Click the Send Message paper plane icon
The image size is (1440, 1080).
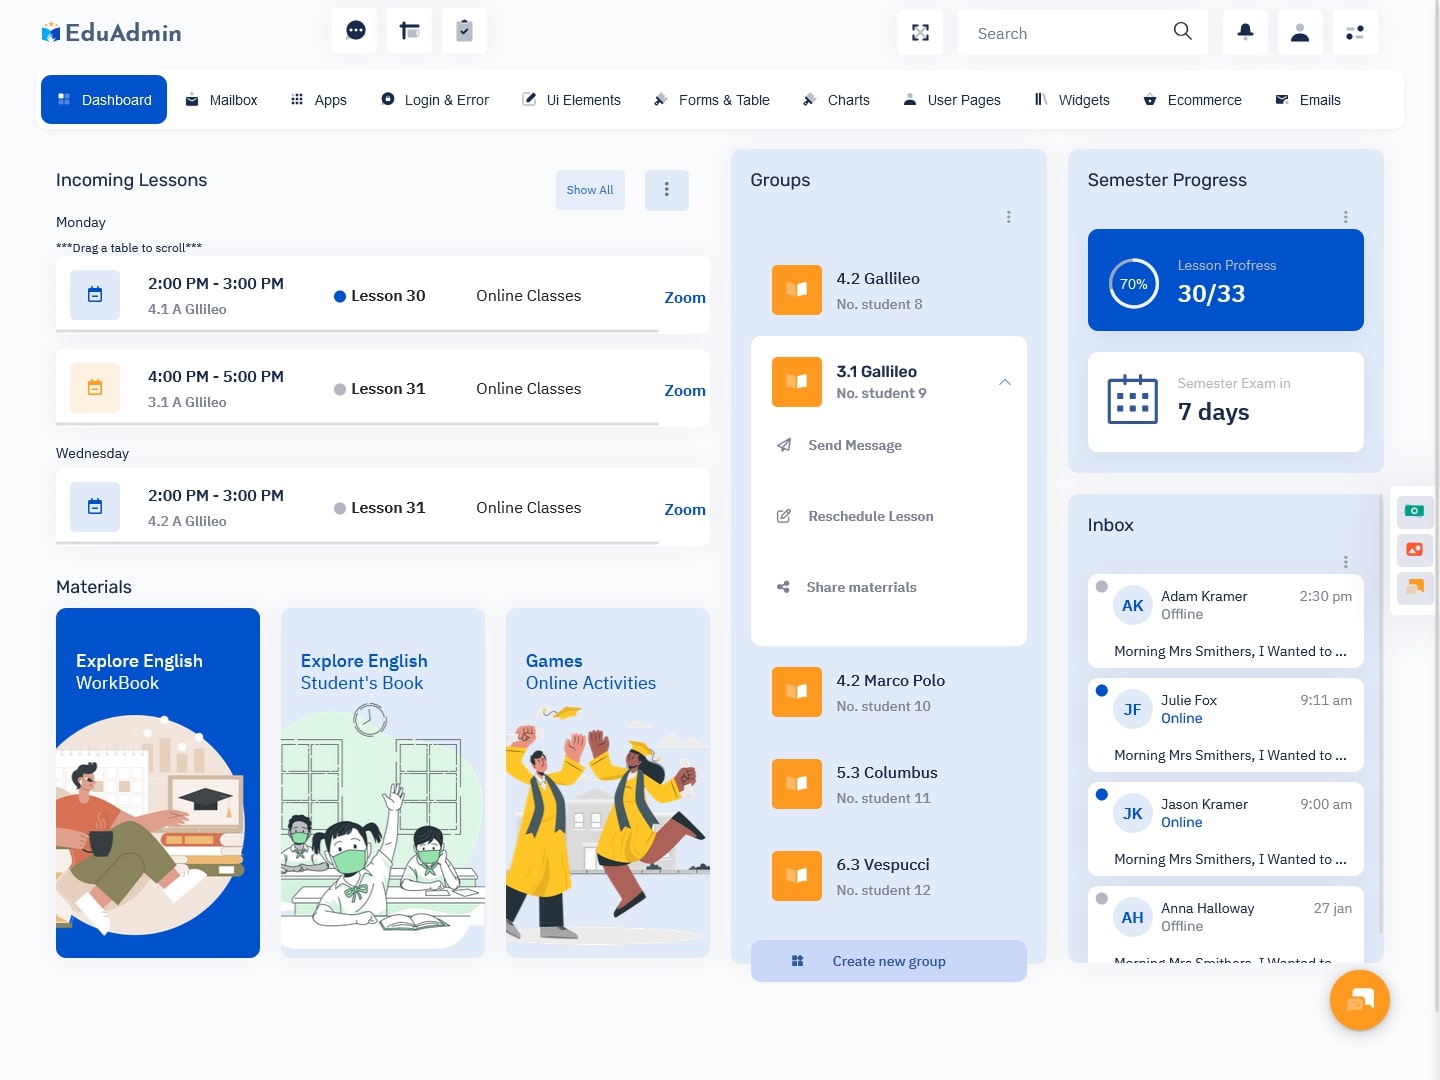click(x=784, y=445)
